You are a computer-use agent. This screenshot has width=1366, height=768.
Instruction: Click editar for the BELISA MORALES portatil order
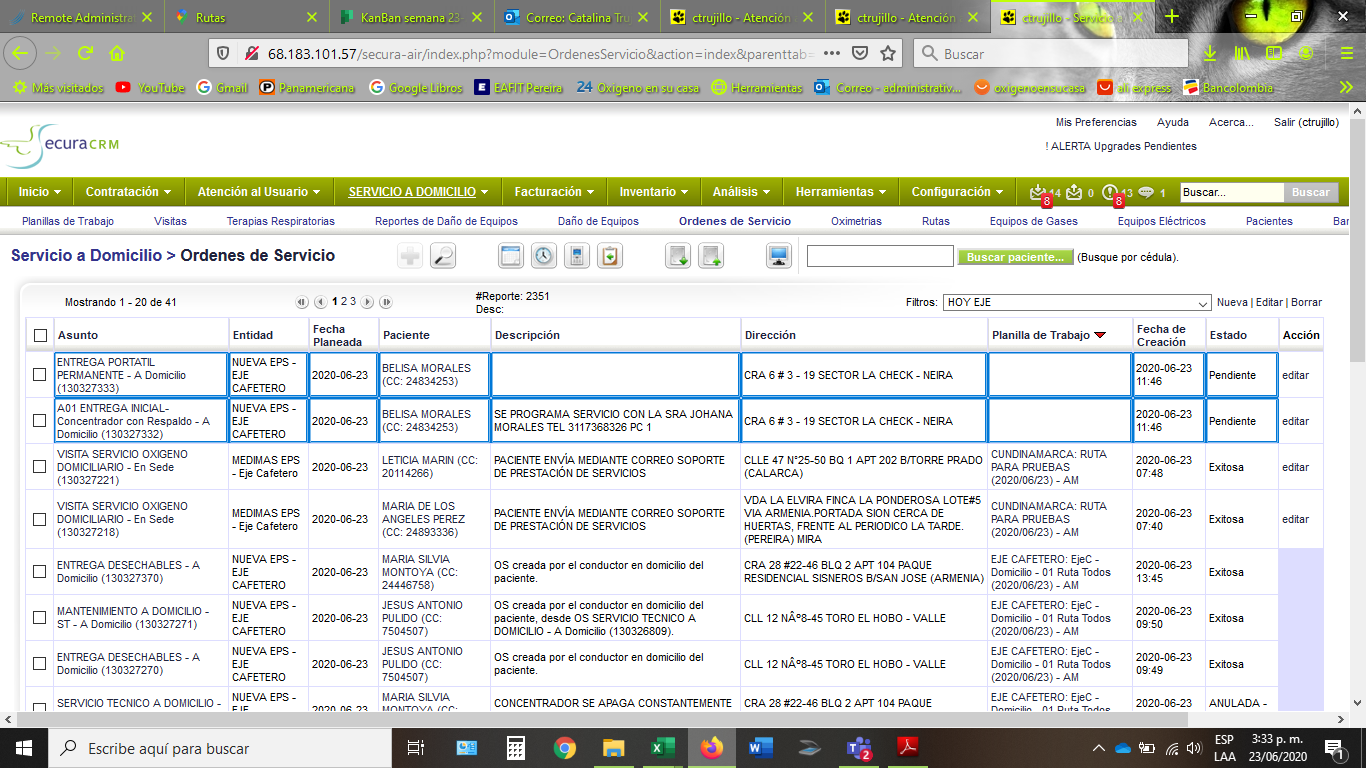pyautogui.click(x=1295, y=375)
